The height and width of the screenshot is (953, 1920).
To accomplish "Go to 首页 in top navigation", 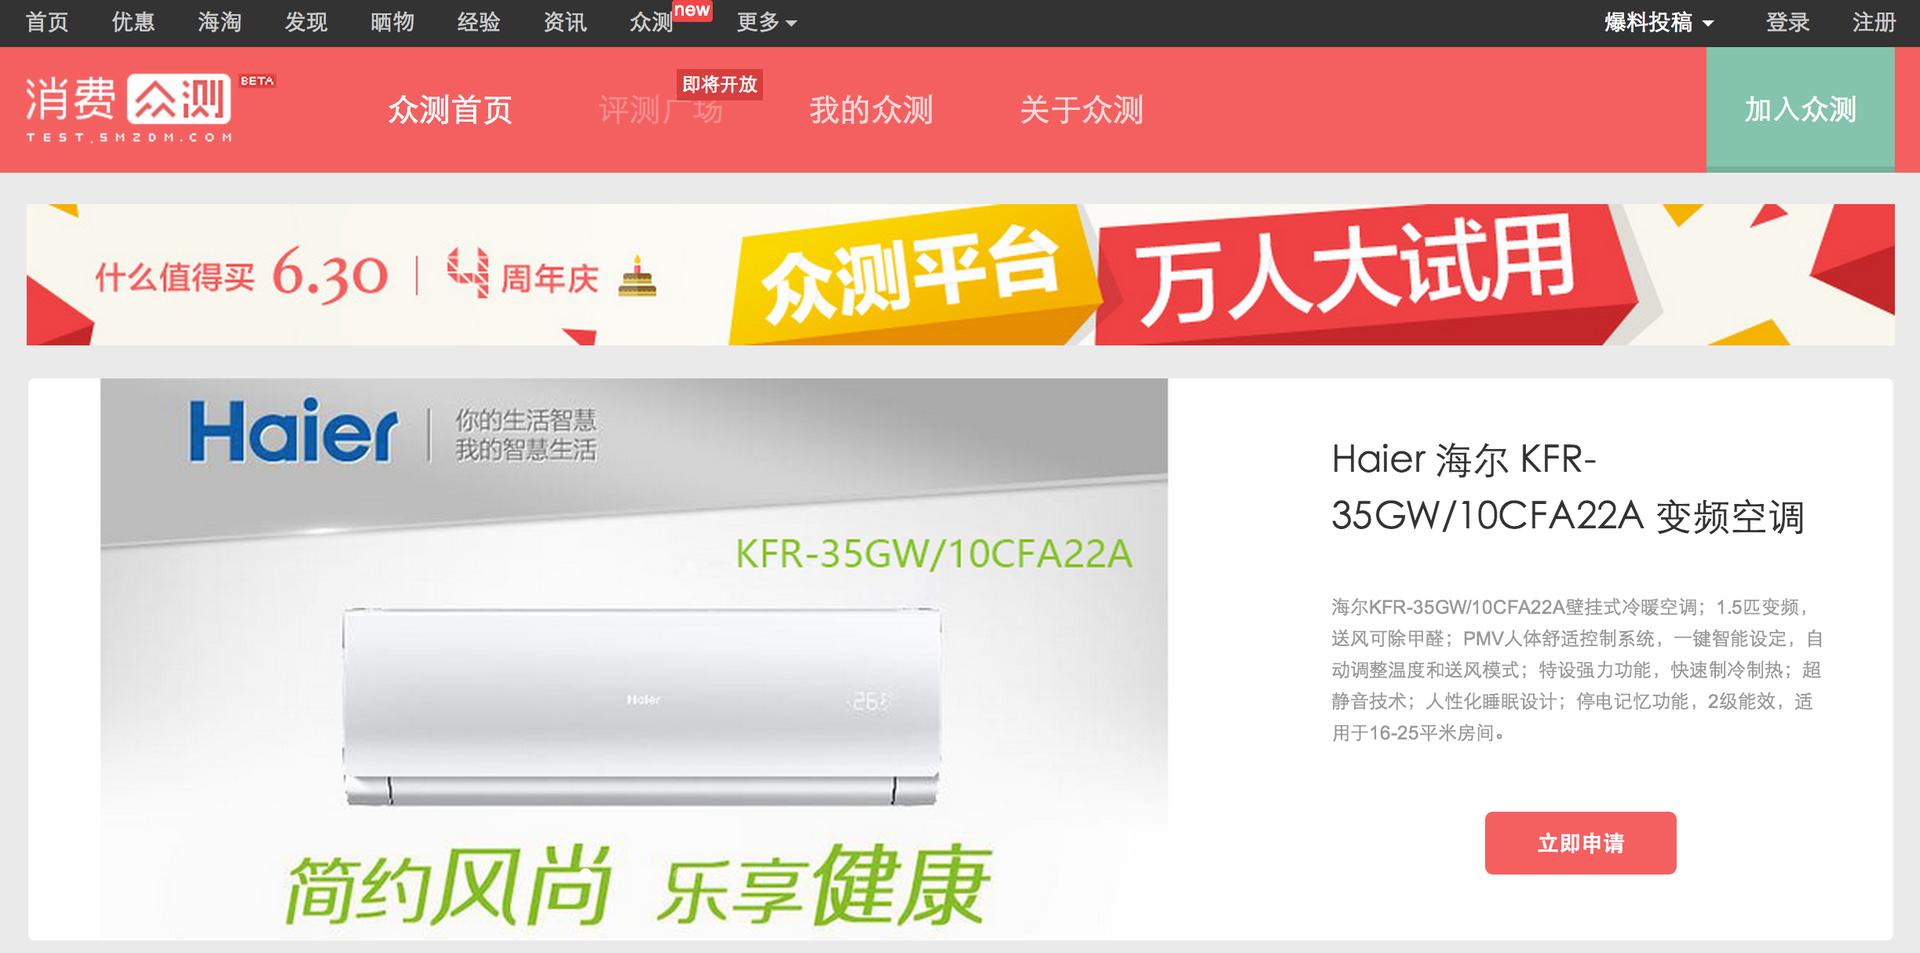I will point(47,22).
